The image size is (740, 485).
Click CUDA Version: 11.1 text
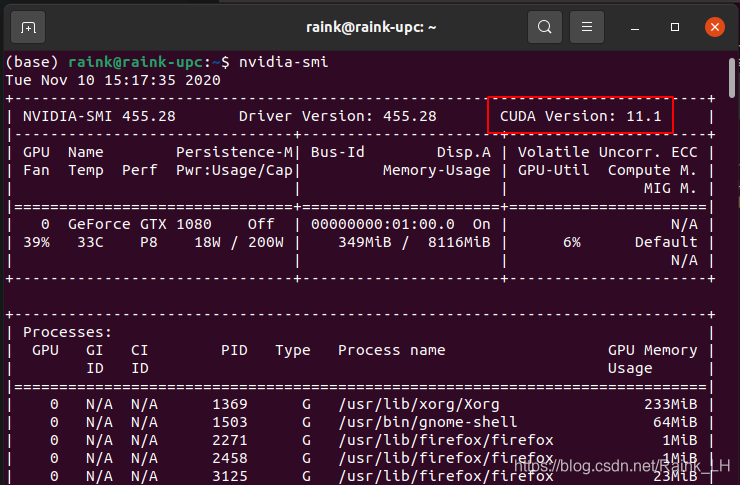click(x=580, y=116)
